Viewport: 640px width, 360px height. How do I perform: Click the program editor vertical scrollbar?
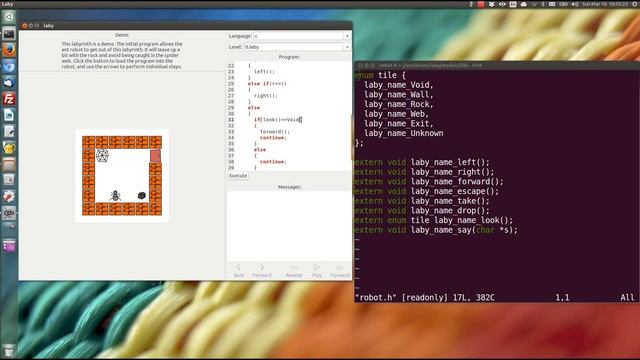(351, 137)
